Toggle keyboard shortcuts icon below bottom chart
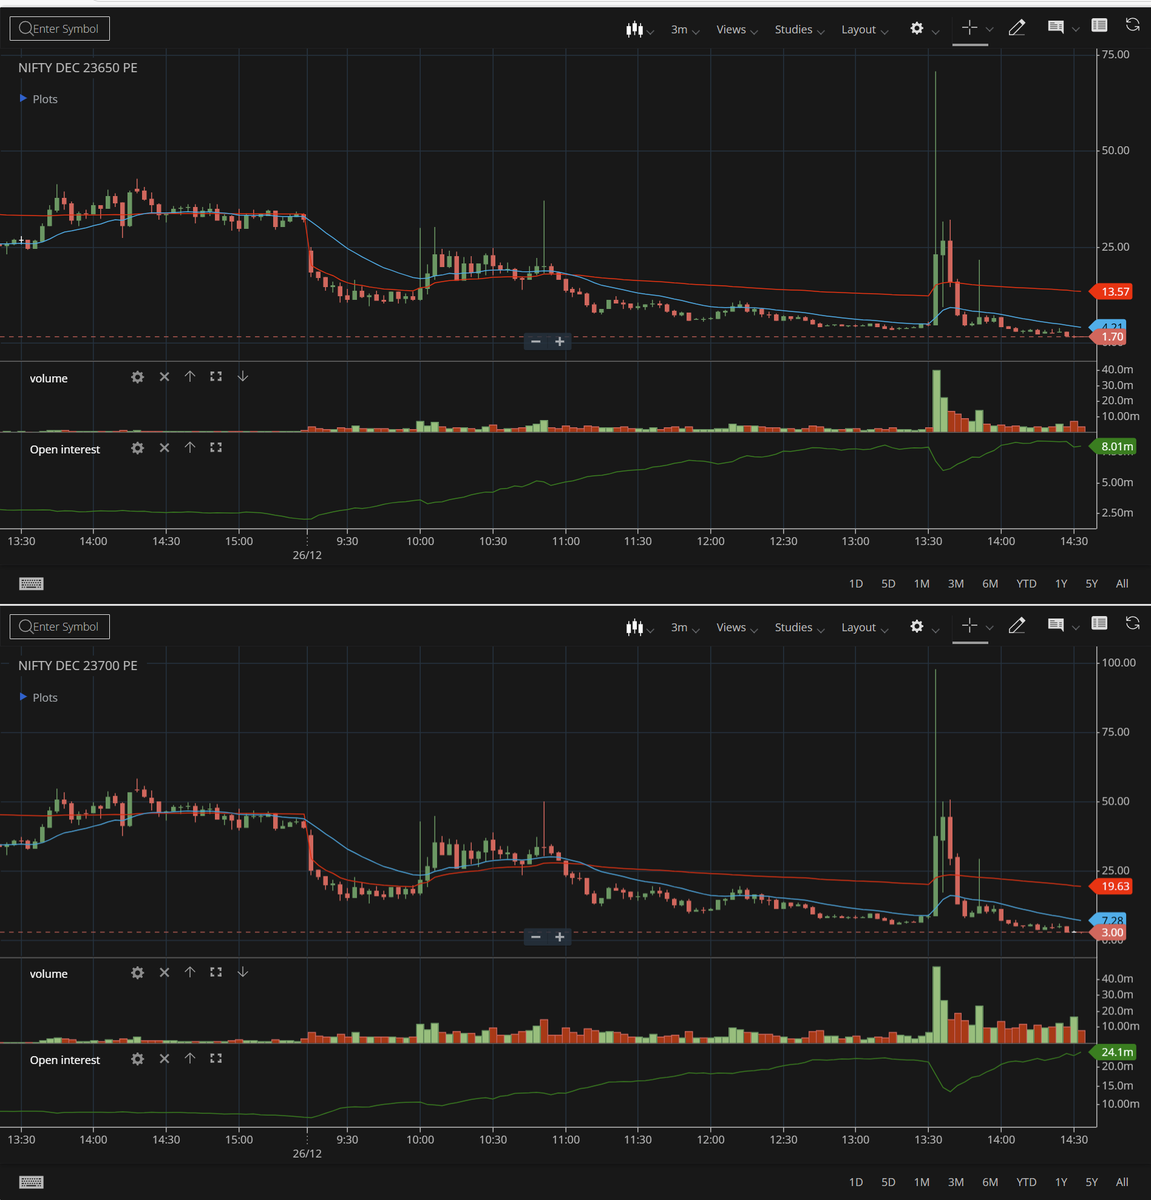The width and height of the screenshot is (1151, 1200). [x=31, y=1182]
